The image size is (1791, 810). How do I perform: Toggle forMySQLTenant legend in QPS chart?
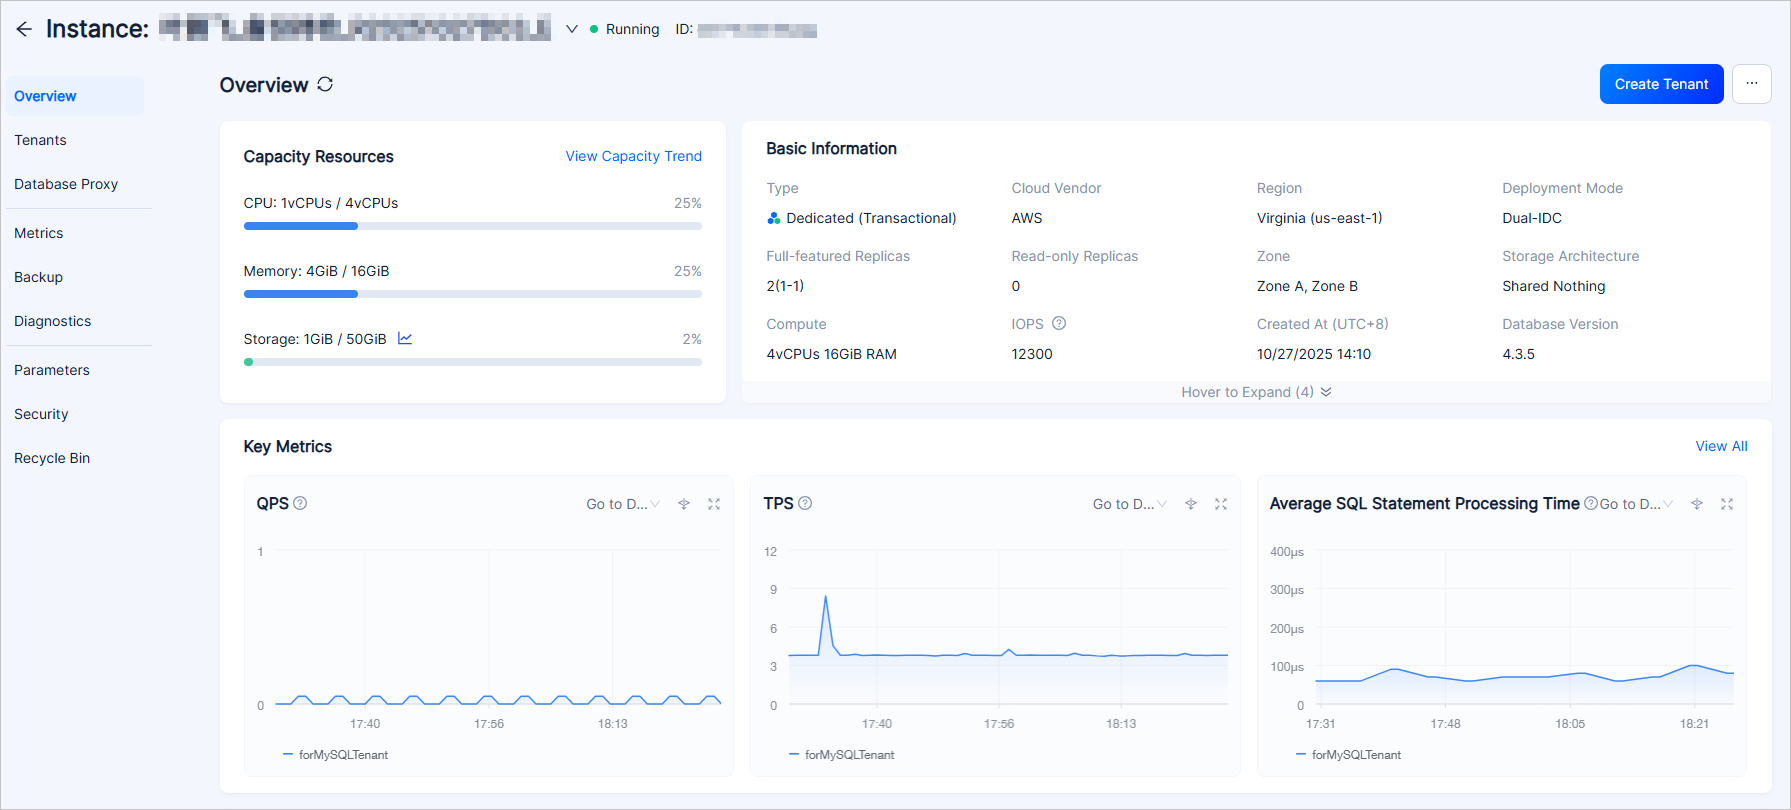pos(335,755)
